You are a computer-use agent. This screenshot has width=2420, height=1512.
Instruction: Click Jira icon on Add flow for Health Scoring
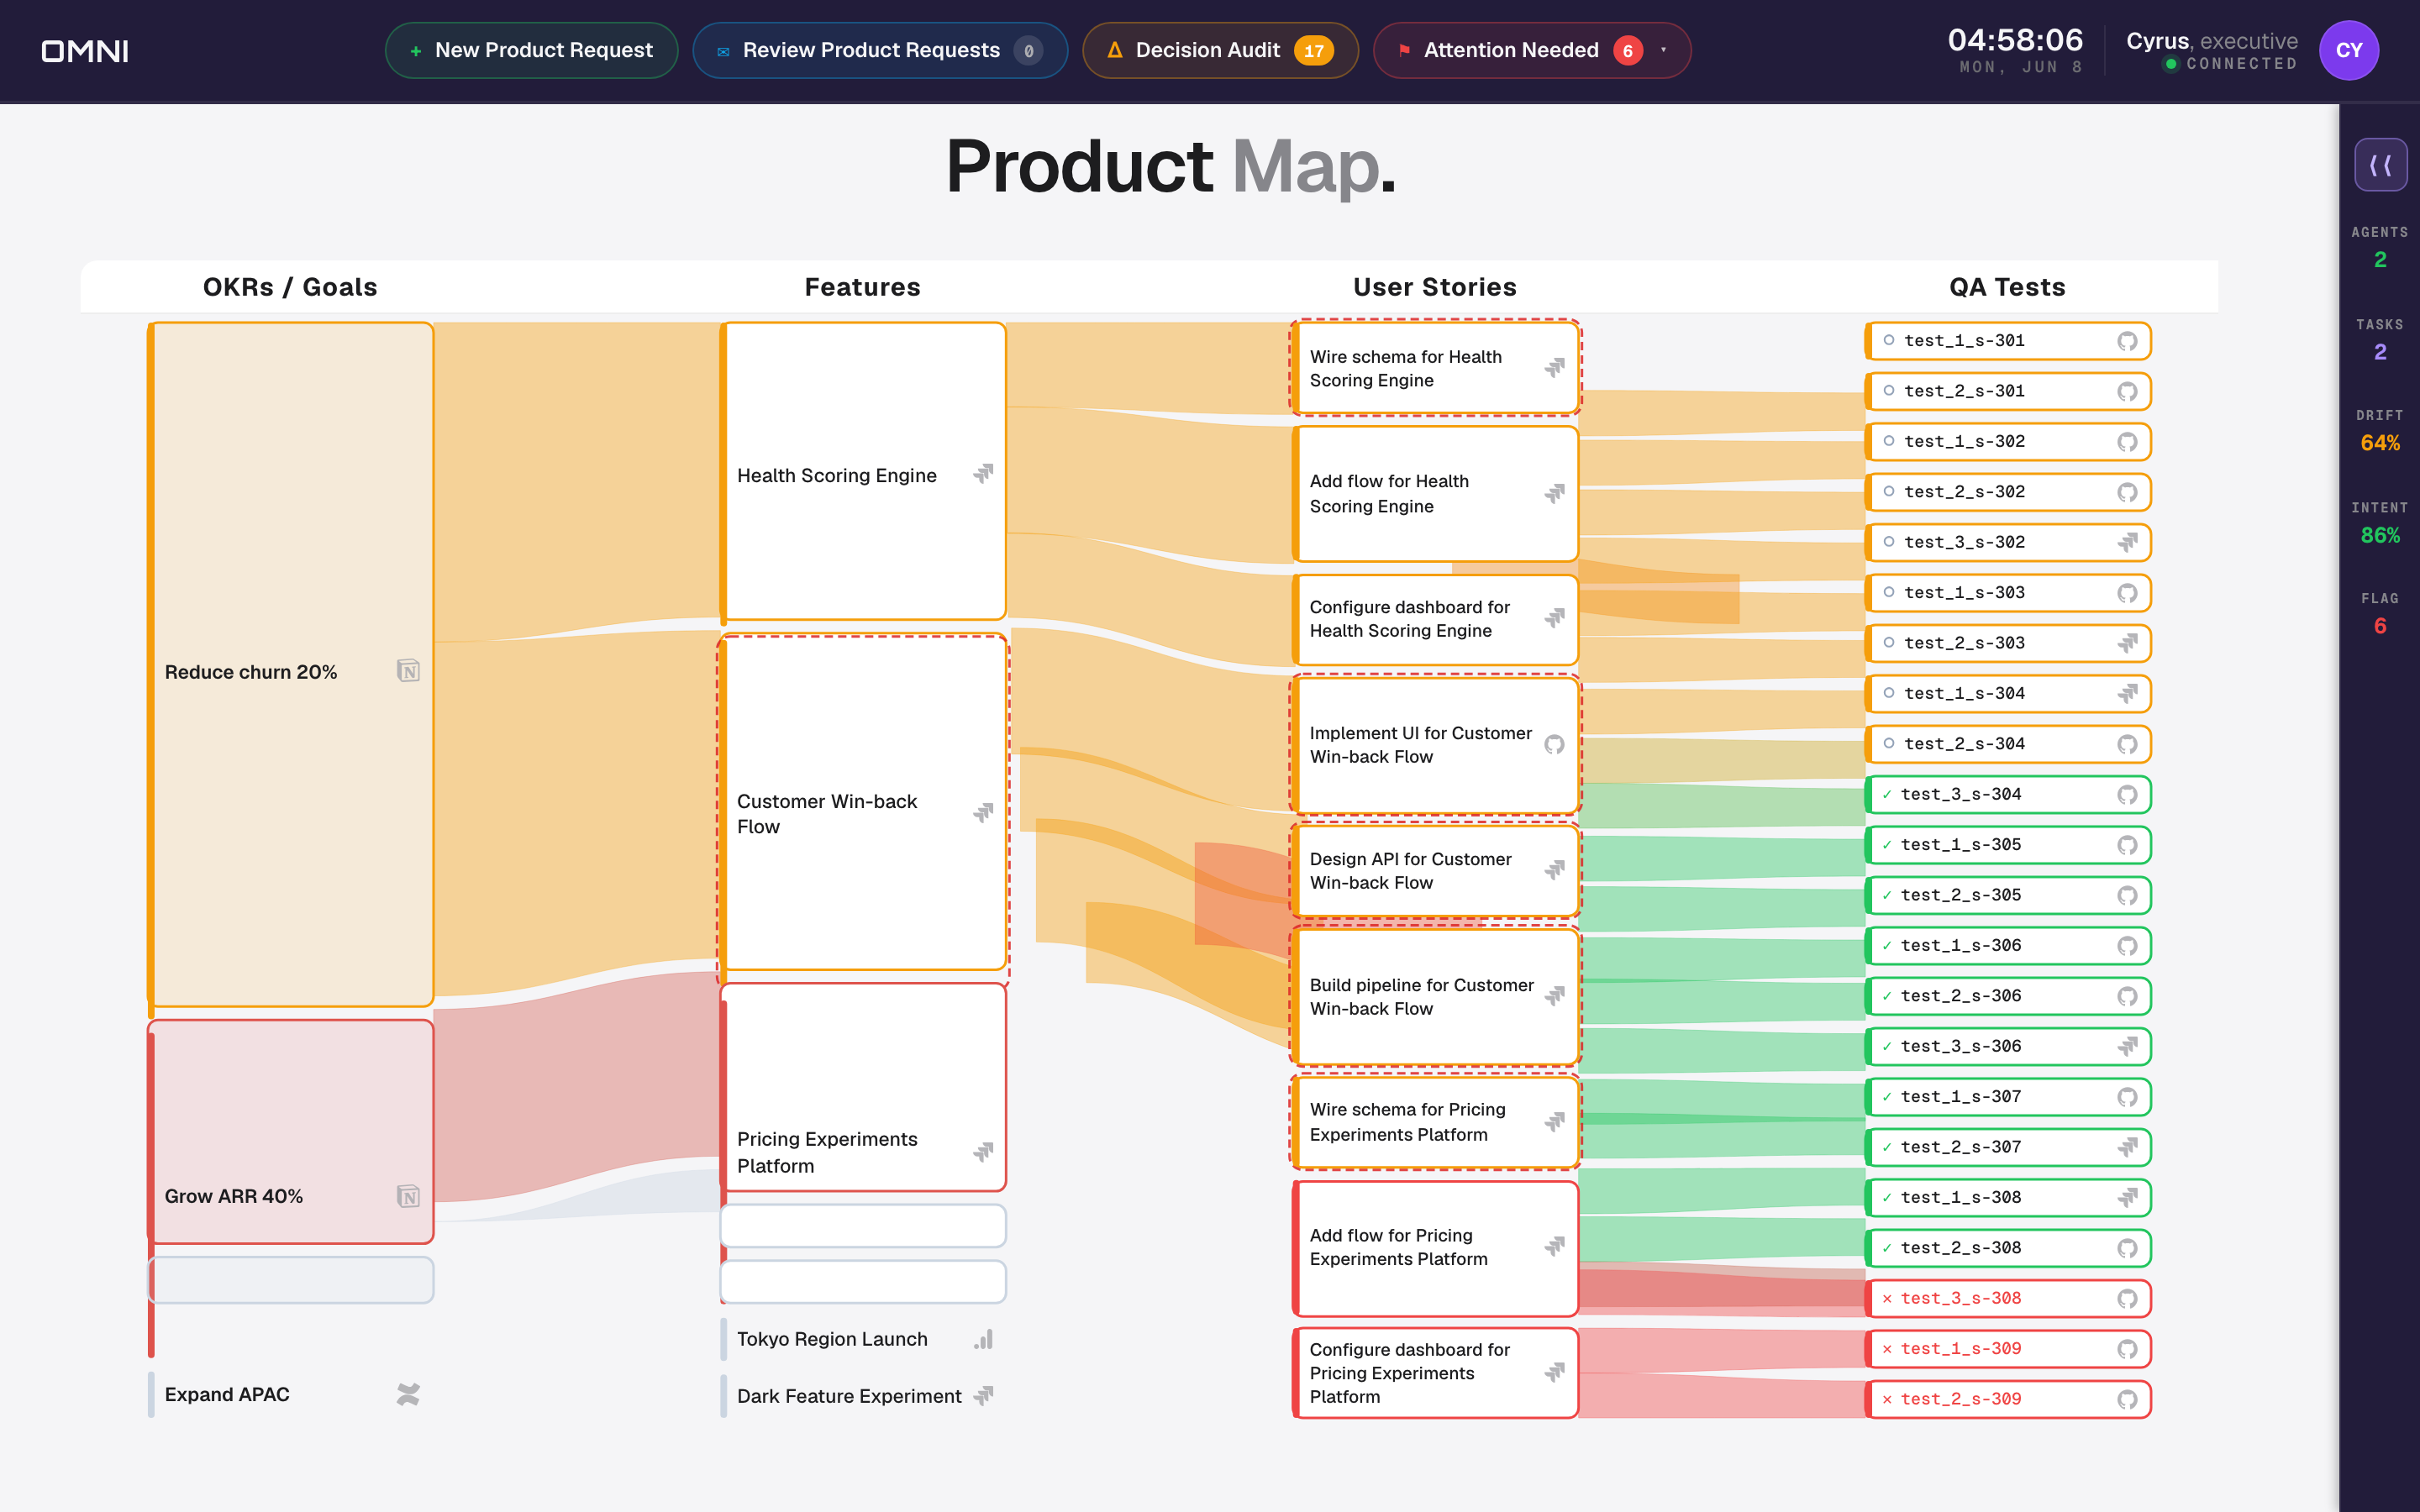pos(1554,493)
